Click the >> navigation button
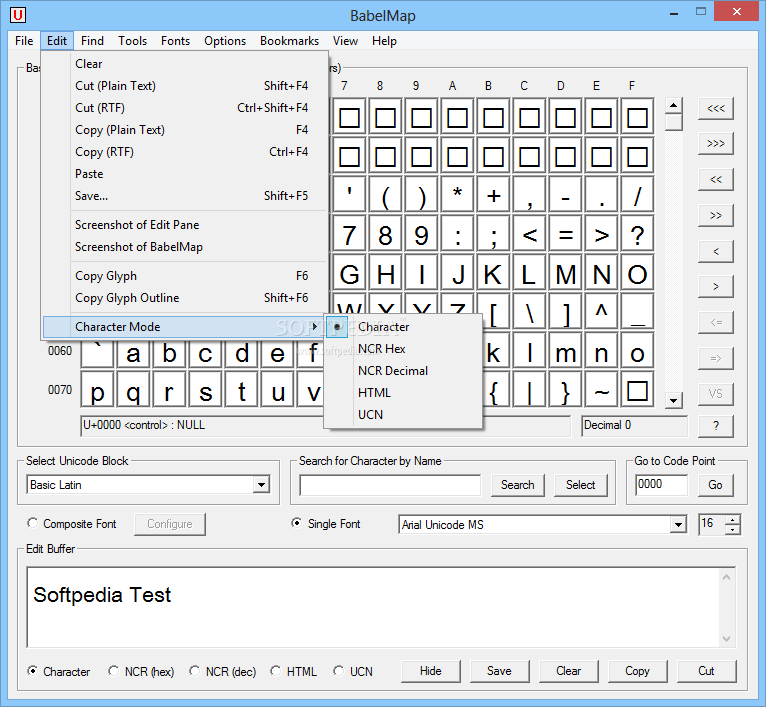This screenshot has width=766, height=707. 716,215
